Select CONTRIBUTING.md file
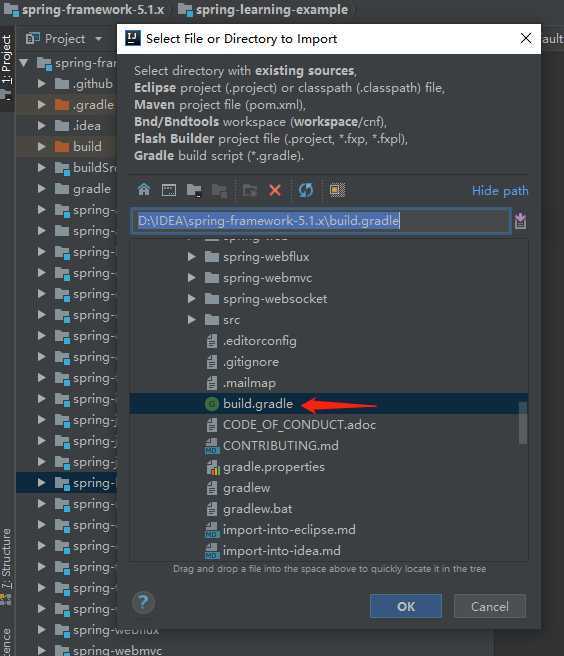 pyautogui.click(x=281, y=446)
